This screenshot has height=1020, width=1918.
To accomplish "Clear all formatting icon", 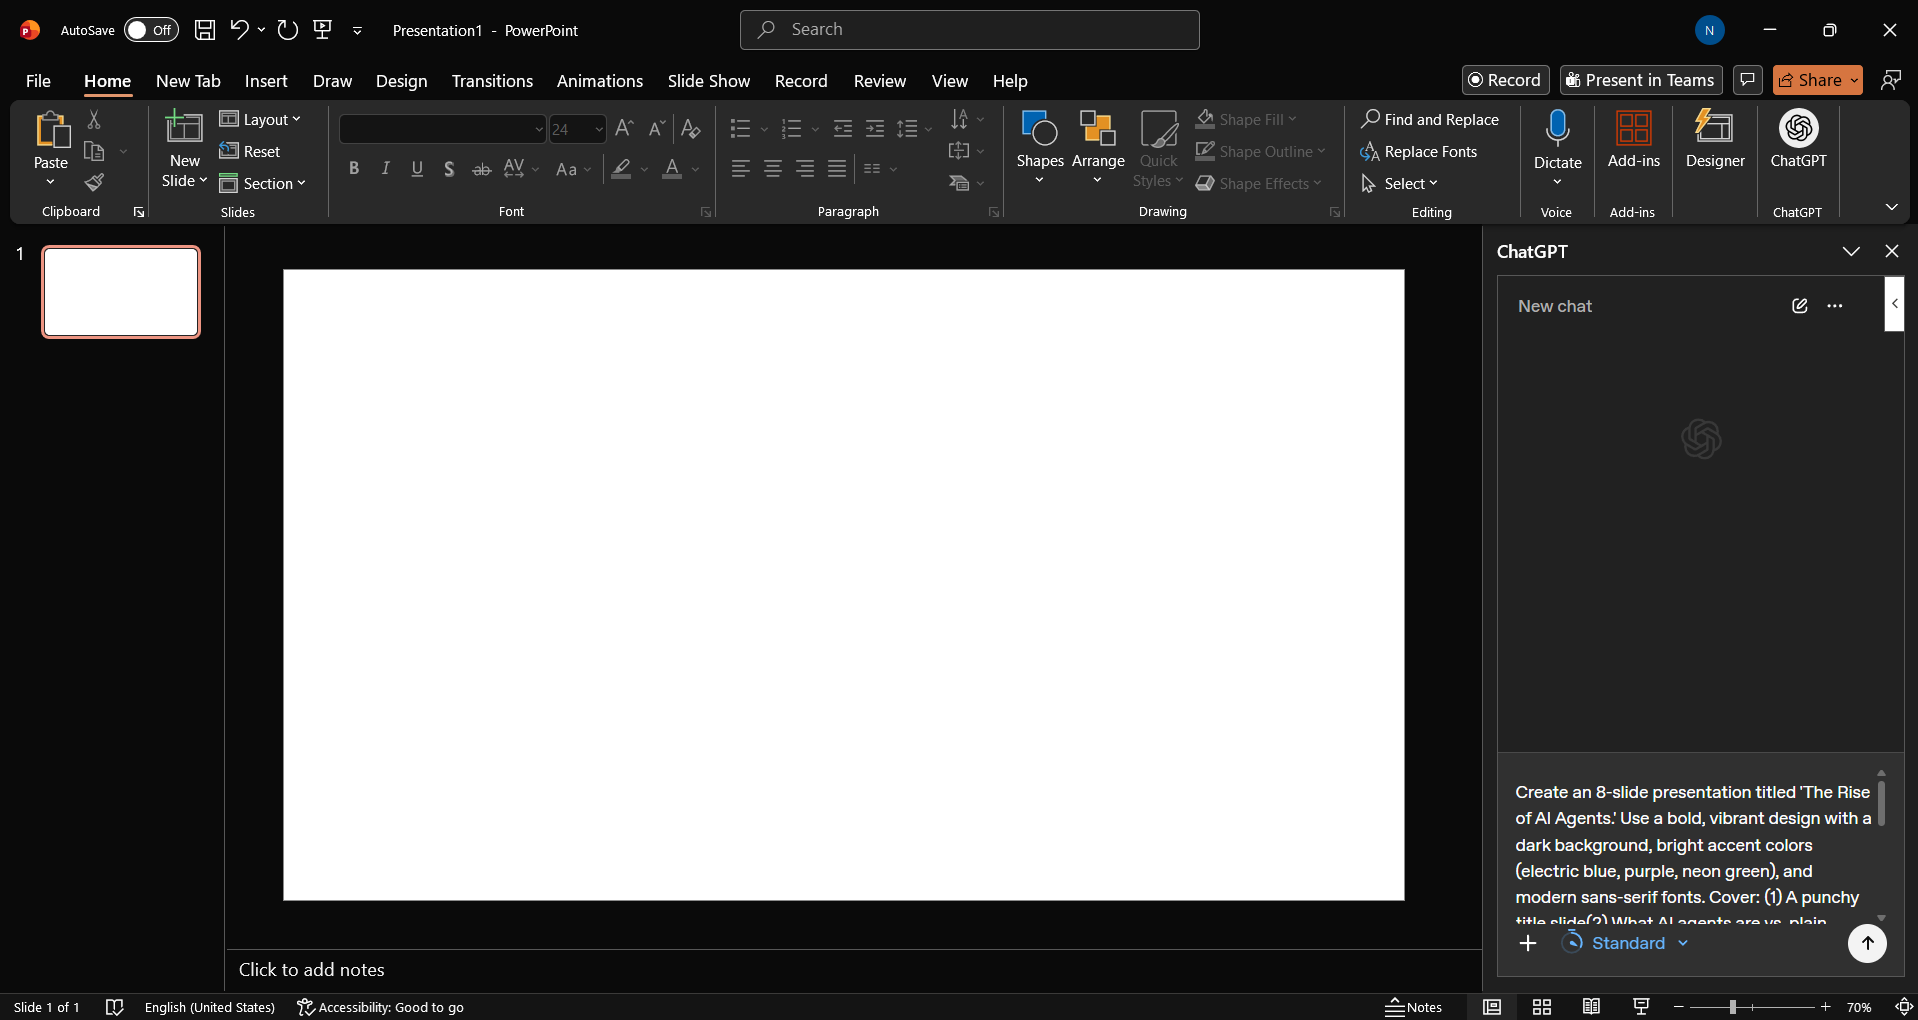I will [x=690, y=129].
